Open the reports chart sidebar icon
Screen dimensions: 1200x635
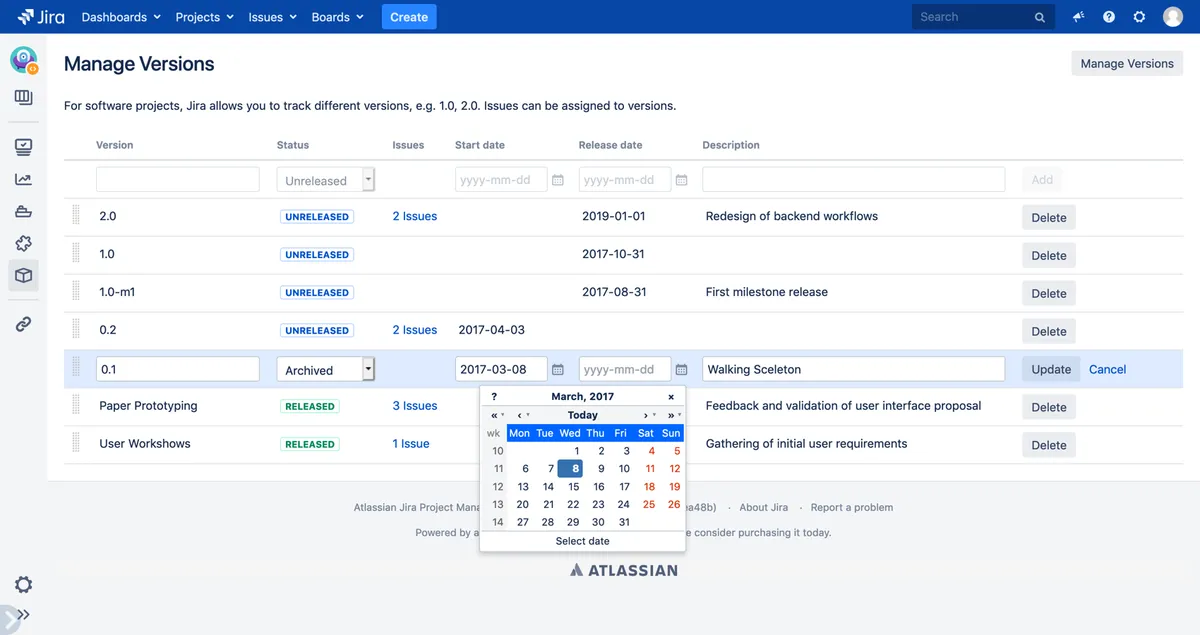coord(24,180)
